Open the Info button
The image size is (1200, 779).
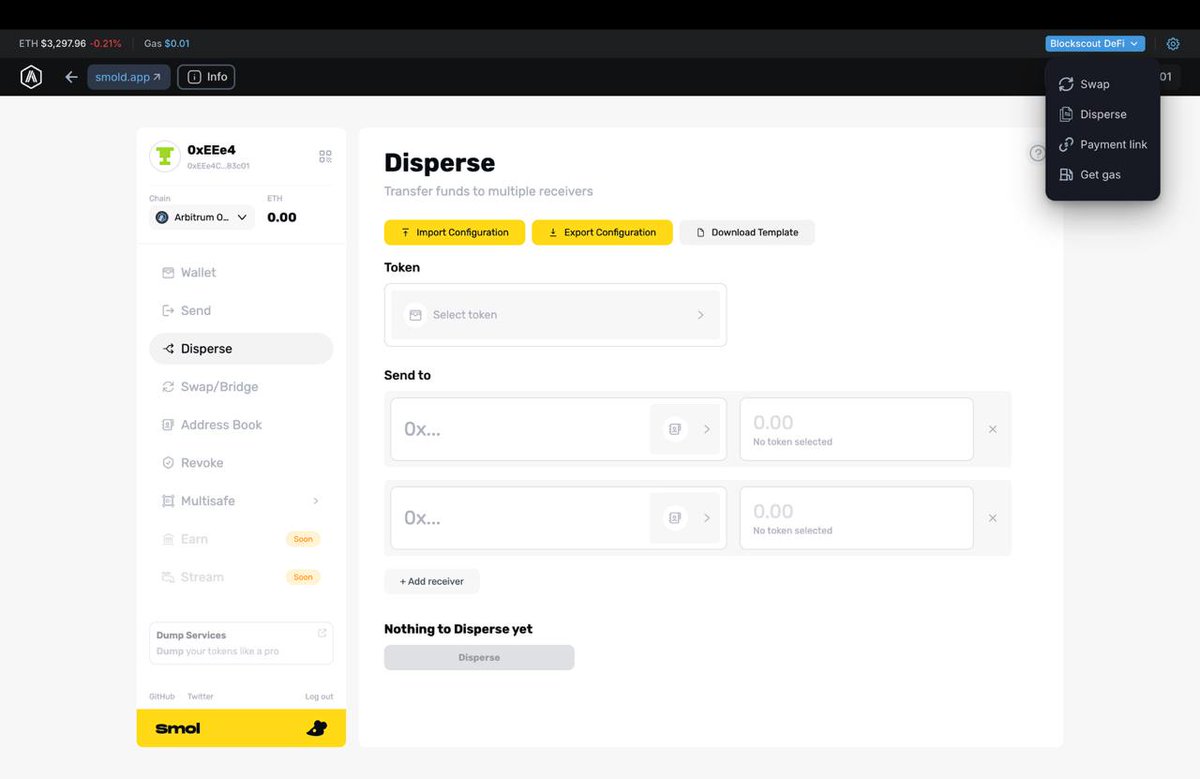[x=206, y=77]
